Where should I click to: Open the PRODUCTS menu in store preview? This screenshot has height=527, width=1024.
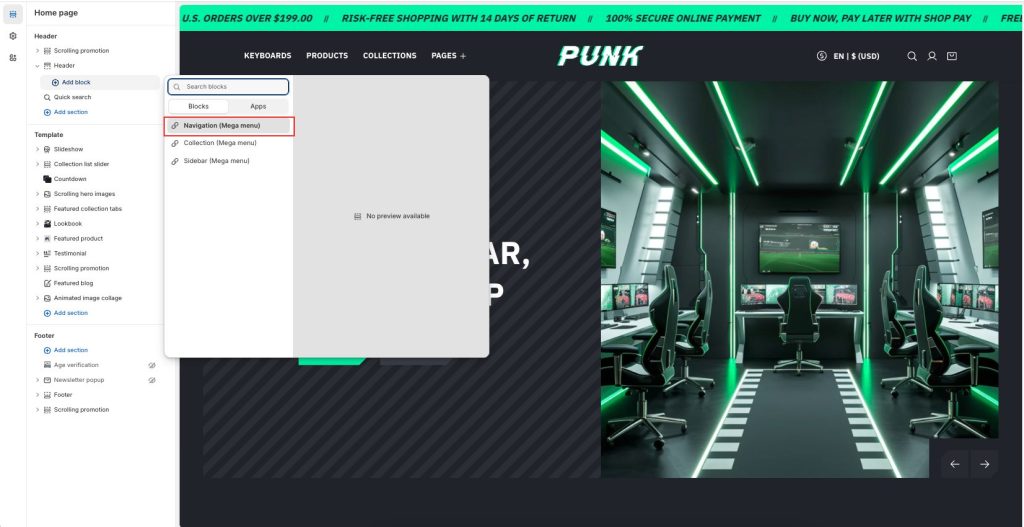coord(327,56)
